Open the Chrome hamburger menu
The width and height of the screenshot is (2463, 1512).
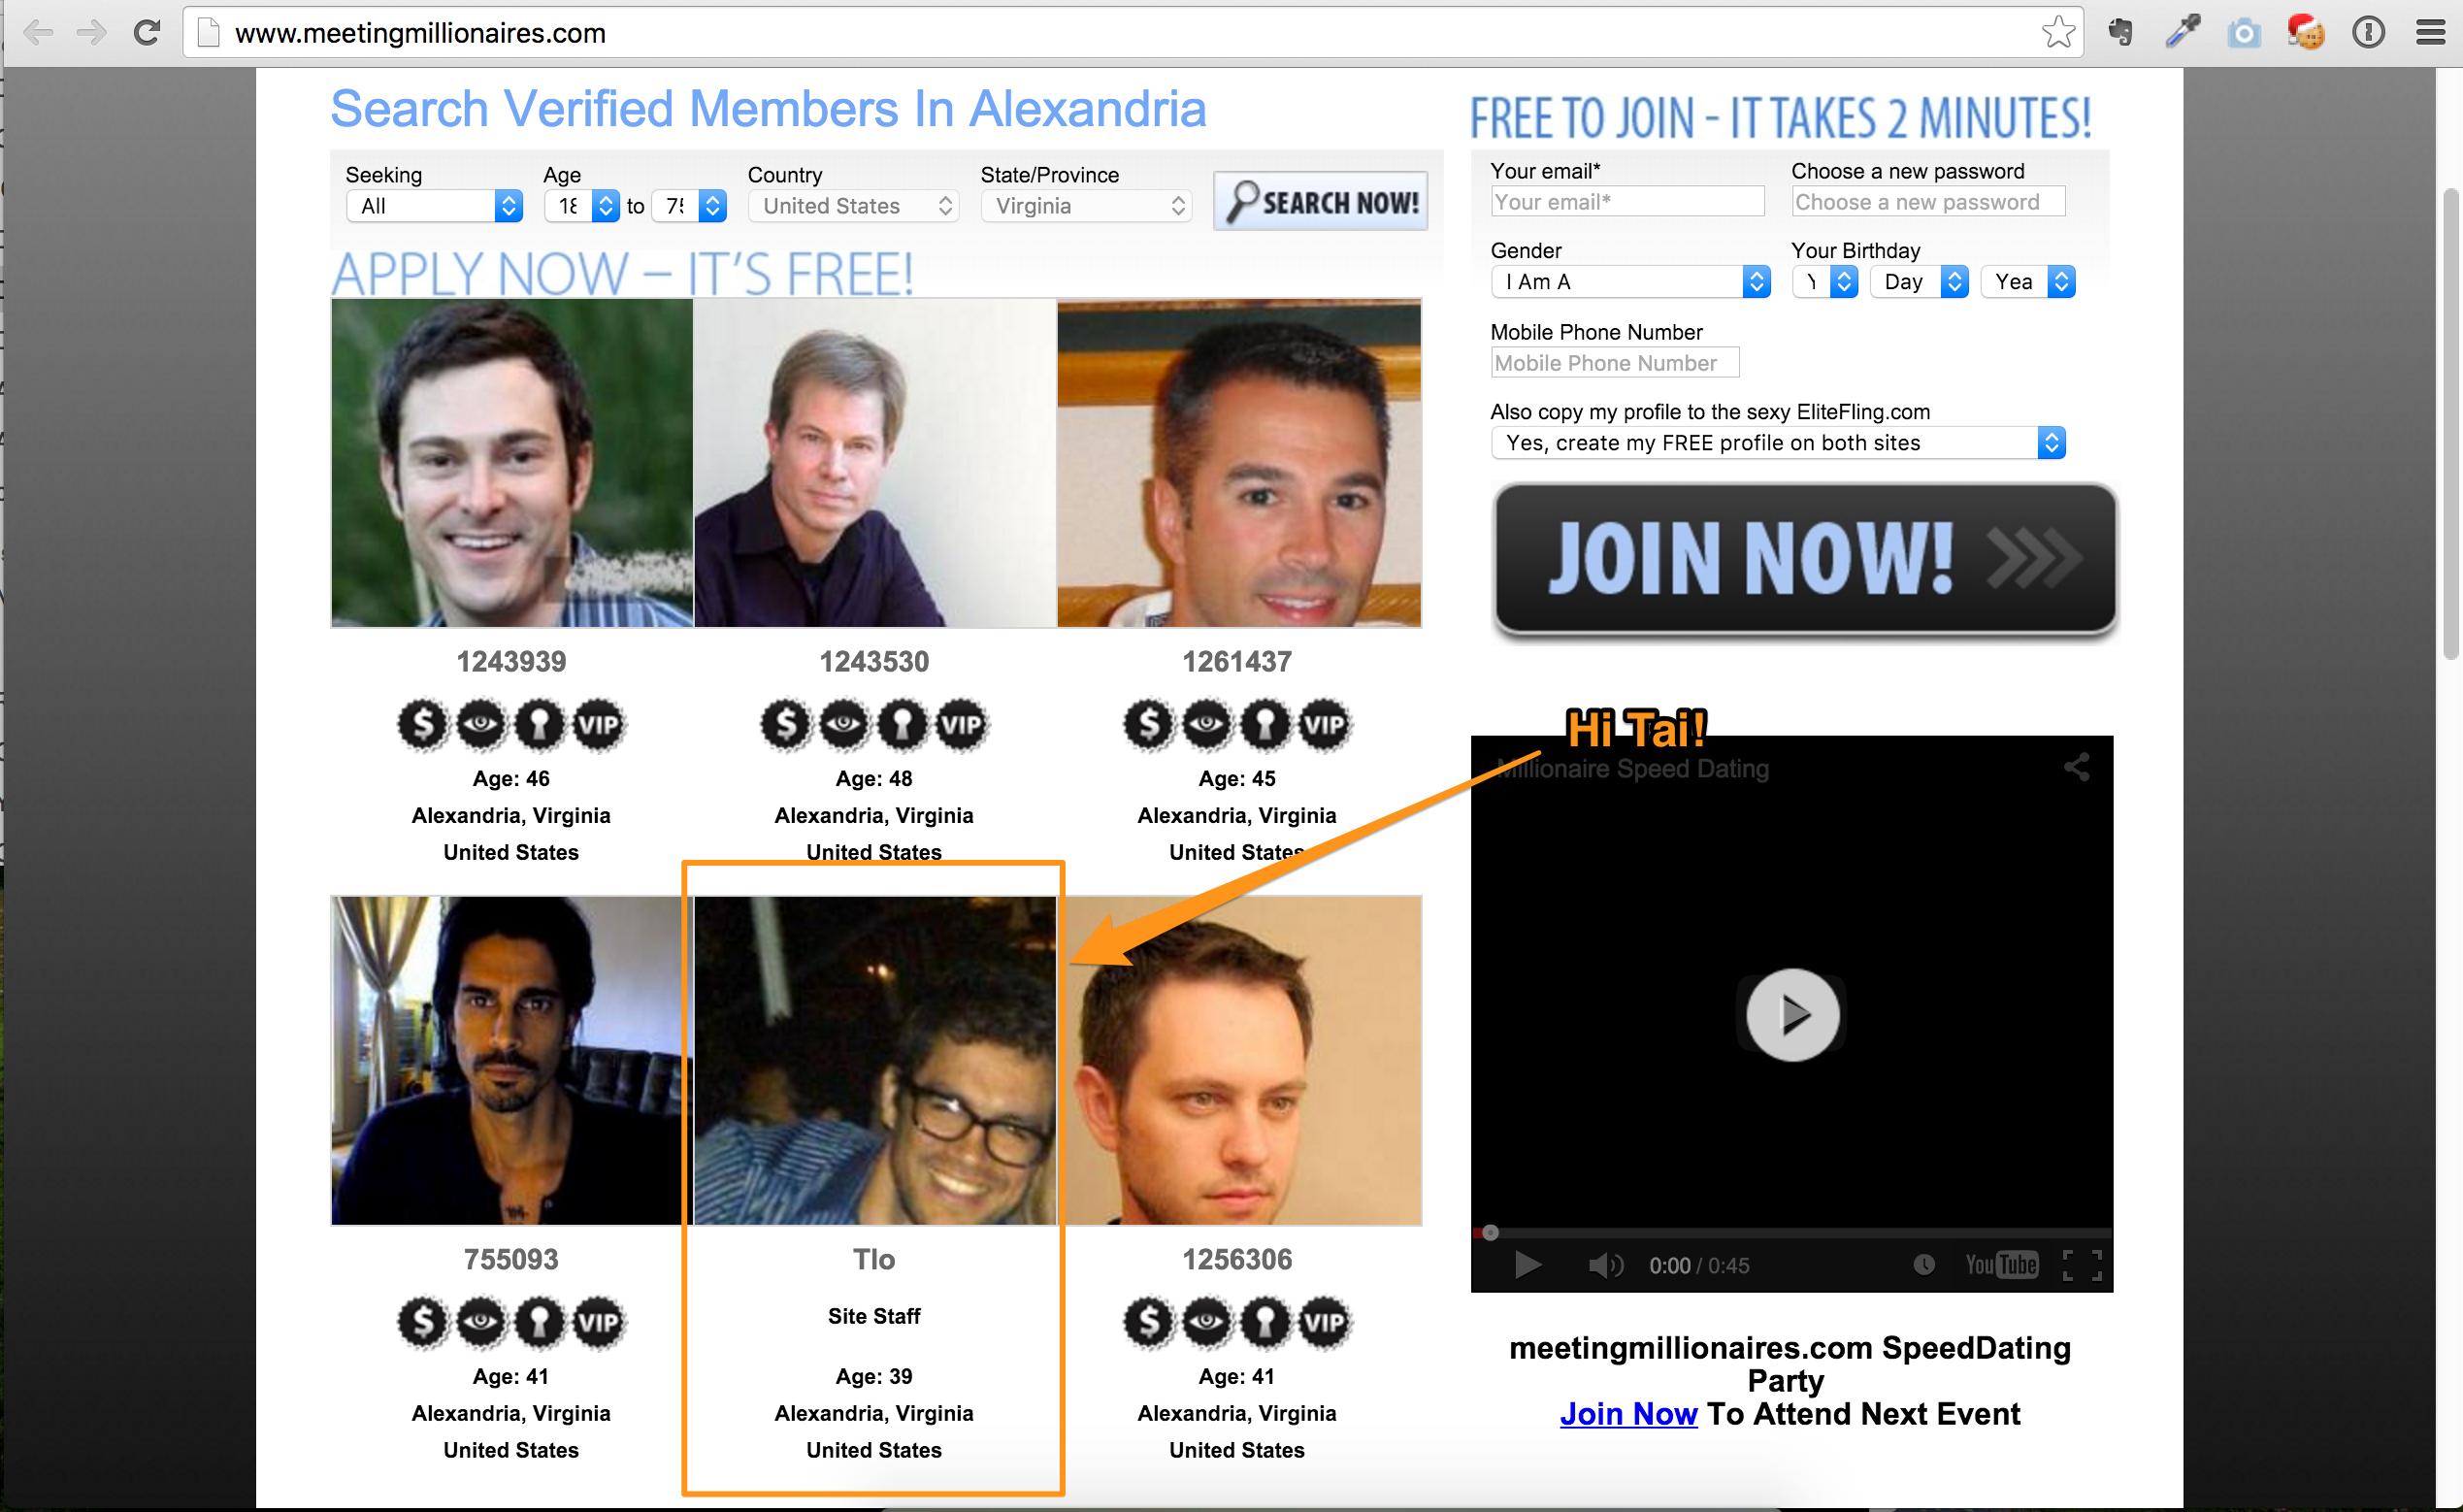[x=2431, y=33]
